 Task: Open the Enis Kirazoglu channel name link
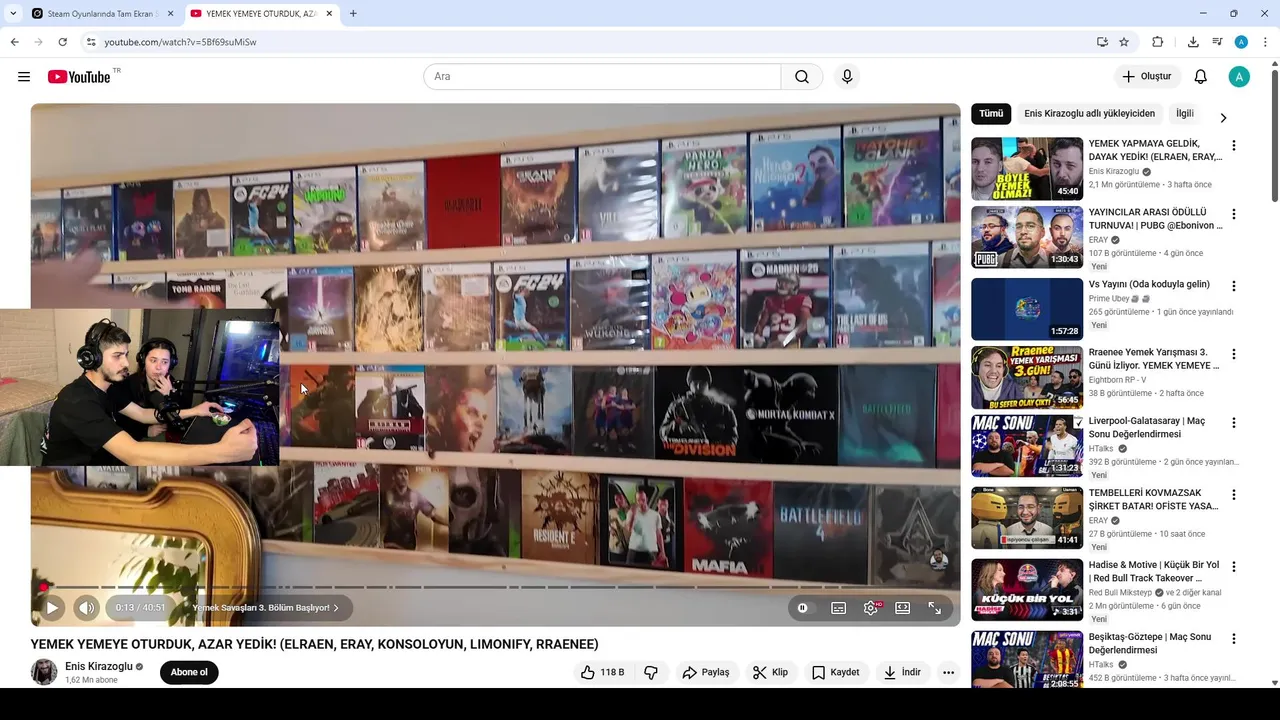point(99,666)
